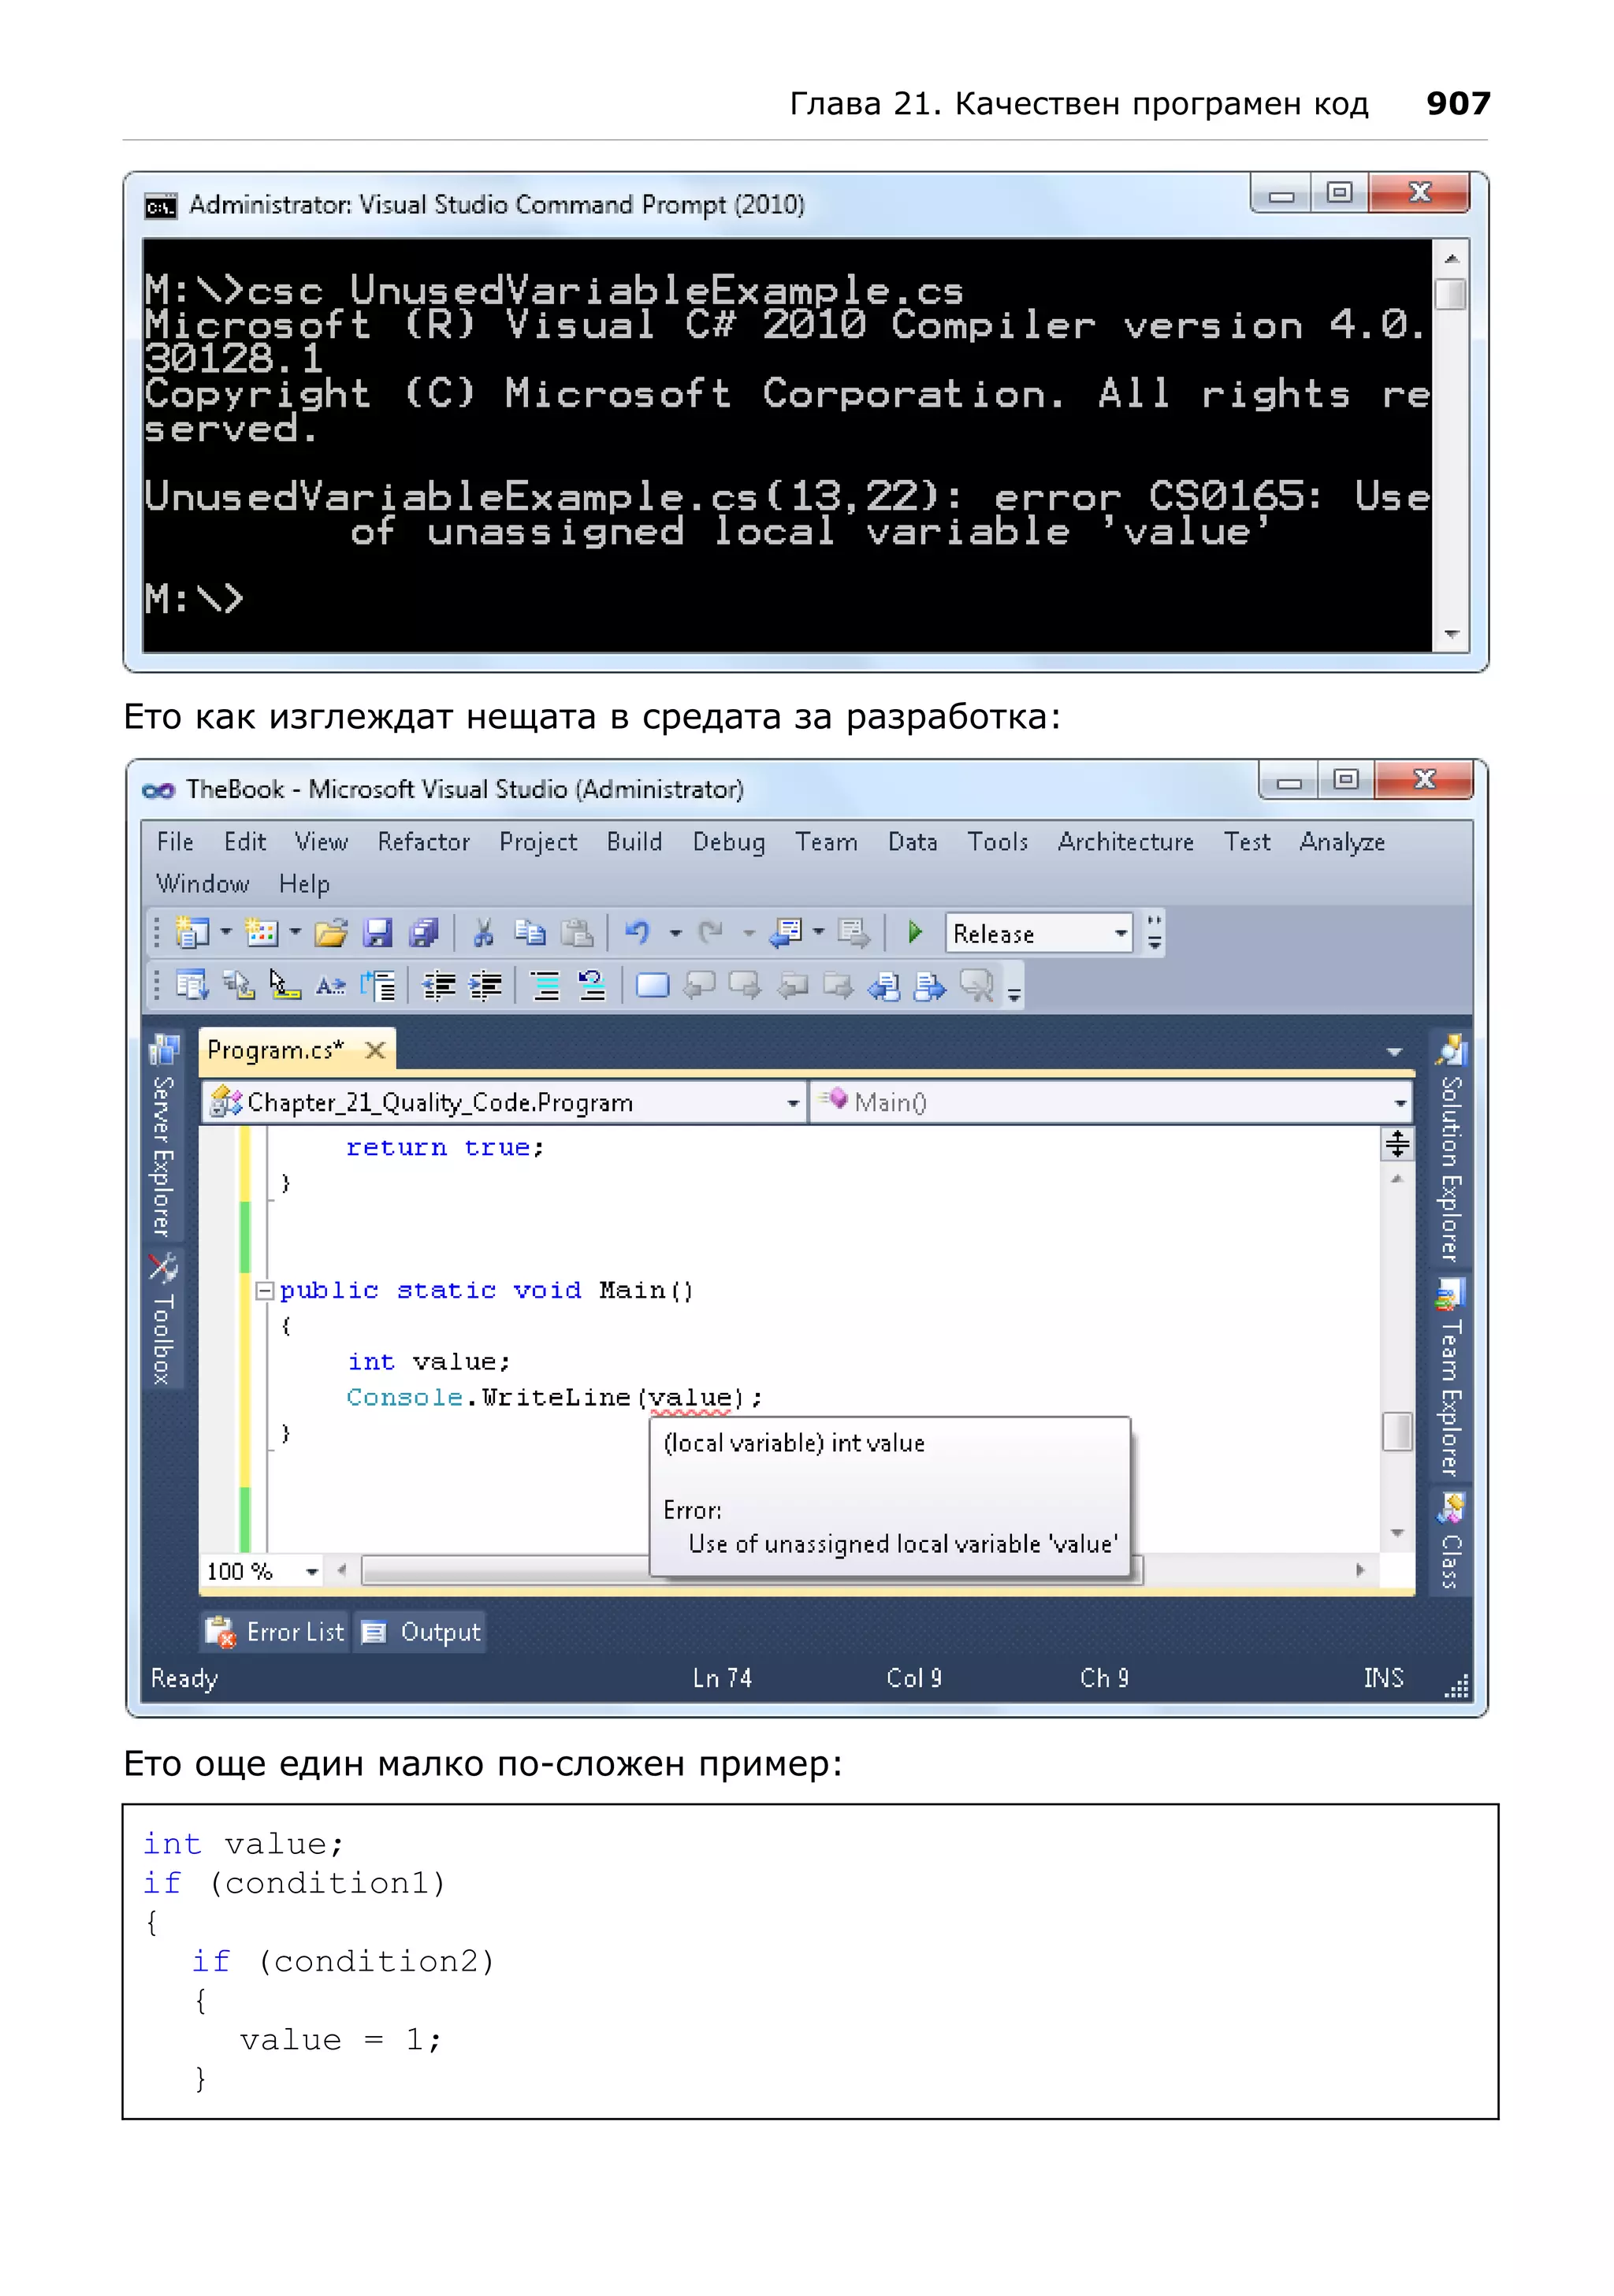Image resolution: width=1614 pixels, height=2296 pixels.
Task: Collapse the Main() method outline box
Action: (264, 1290)
